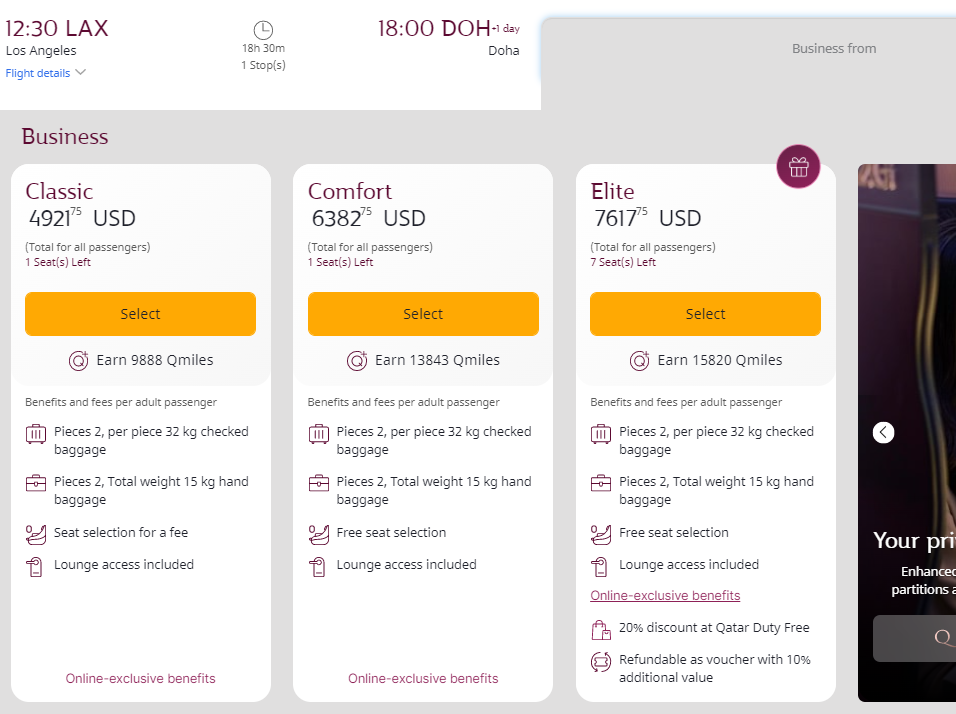
Task: Click the hand baggage icon in Comfort
Action: pyautogui.click(x=319, y=484)
